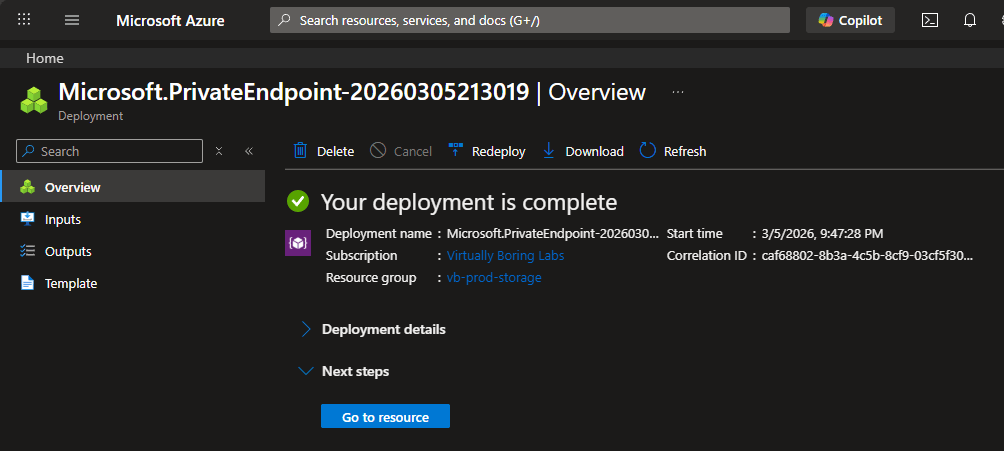Click the Deployment subtitle under title

tap(90, 116)
